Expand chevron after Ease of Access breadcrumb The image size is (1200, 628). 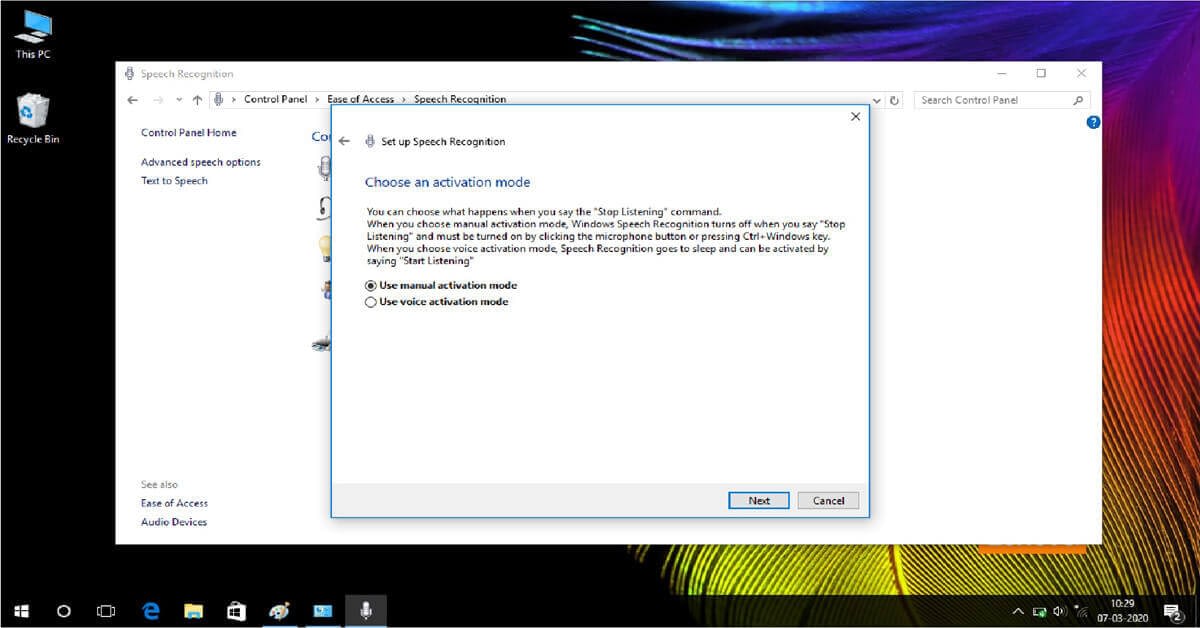404,99
